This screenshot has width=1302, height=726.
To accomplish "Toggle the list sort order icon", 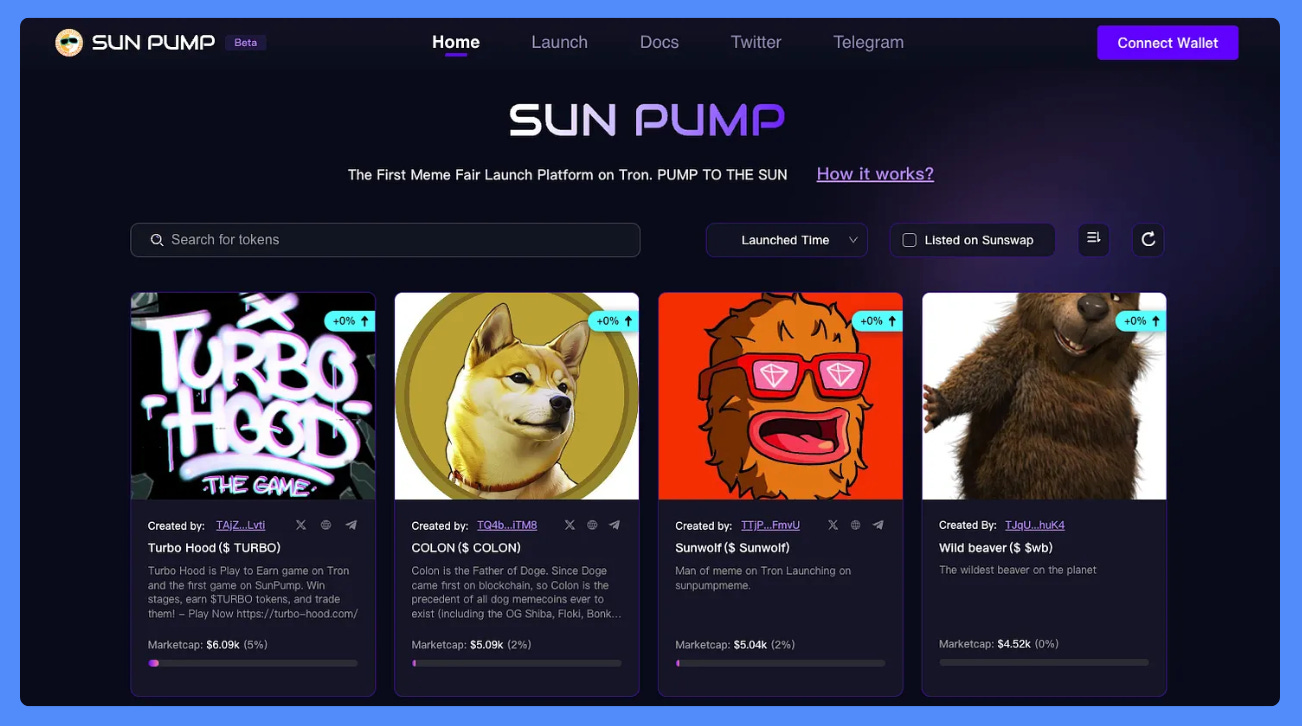I will (x=1094, y=239).
